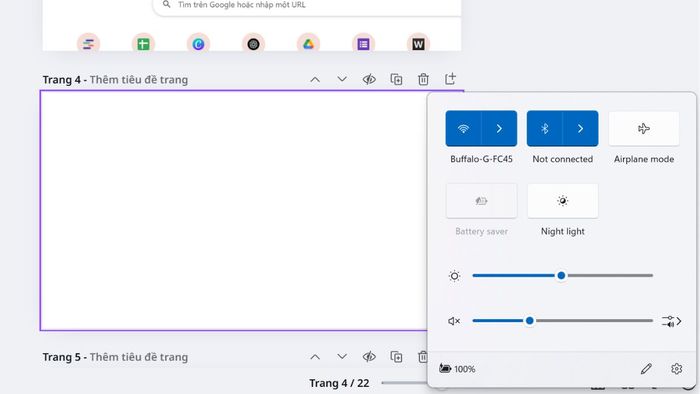The image size is (700, 394).
Task: Open the black circular shortcut
Action: pos(253,44)
